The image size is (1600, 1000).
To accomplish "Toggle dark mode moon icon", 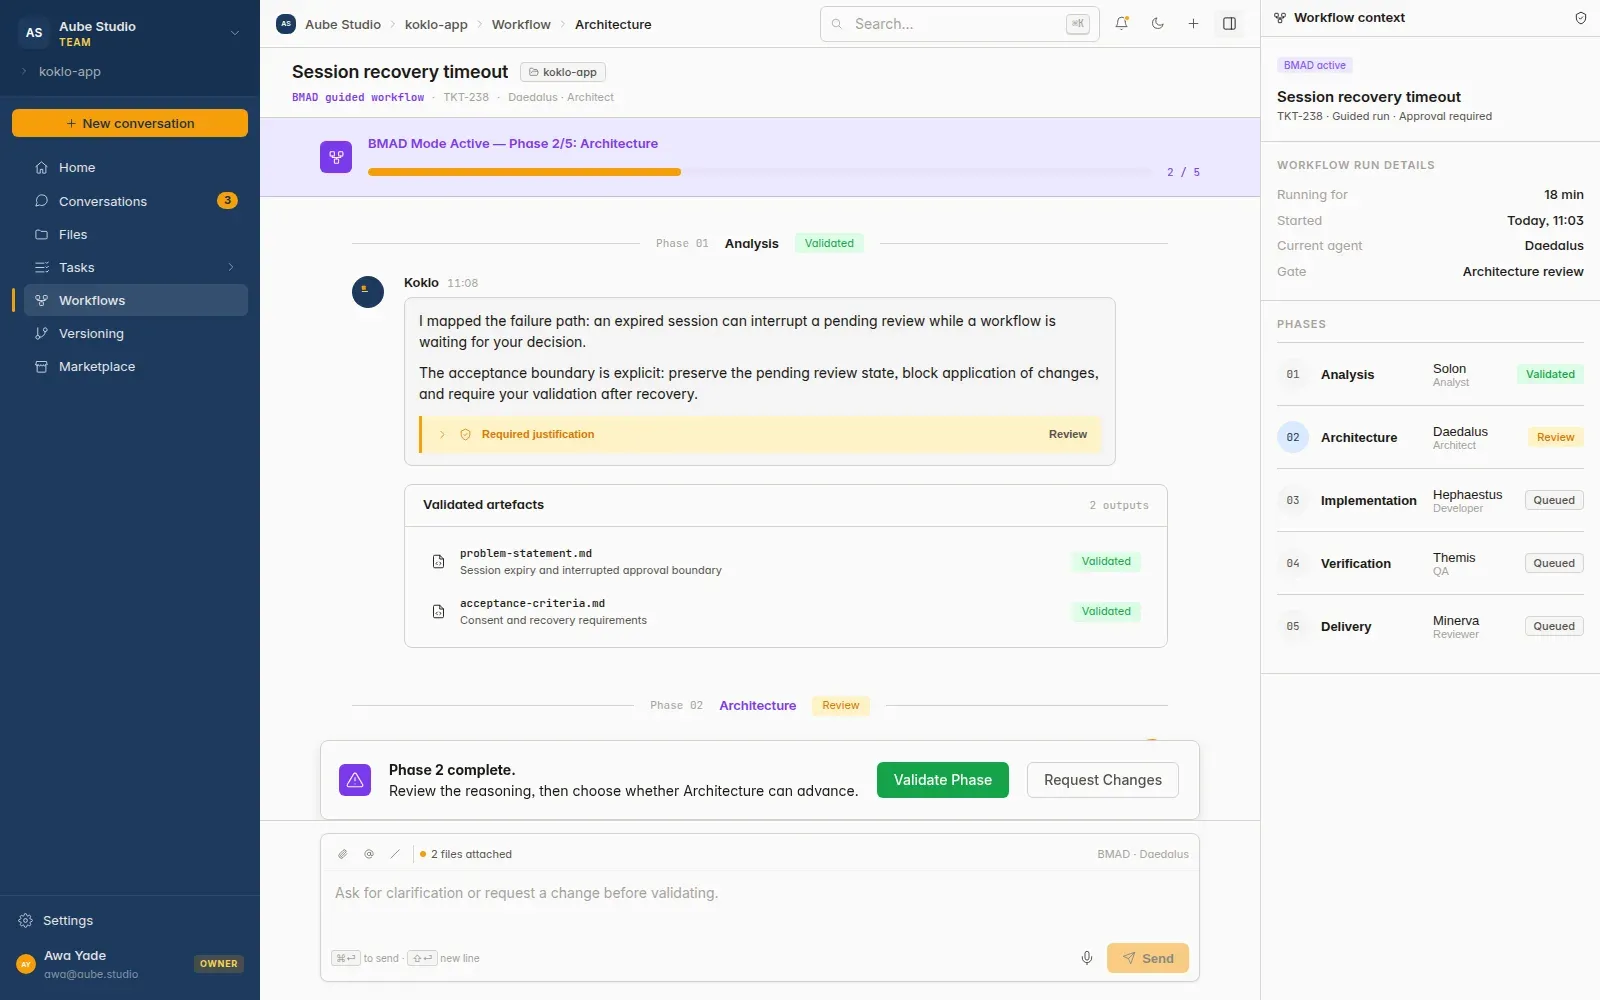I will pos(1158,24).
